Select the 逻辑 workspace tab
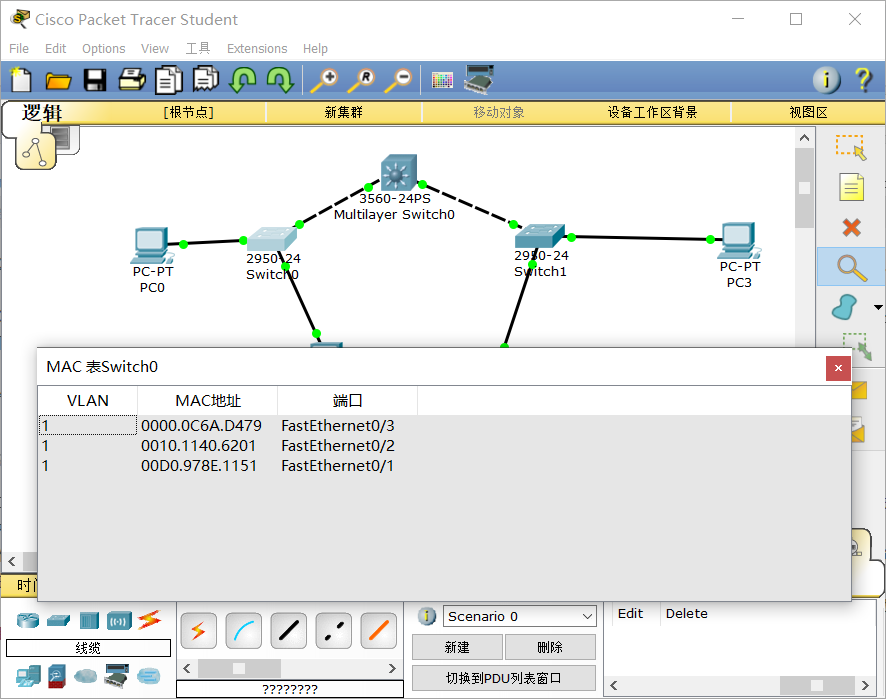 [x=42, y=113]
